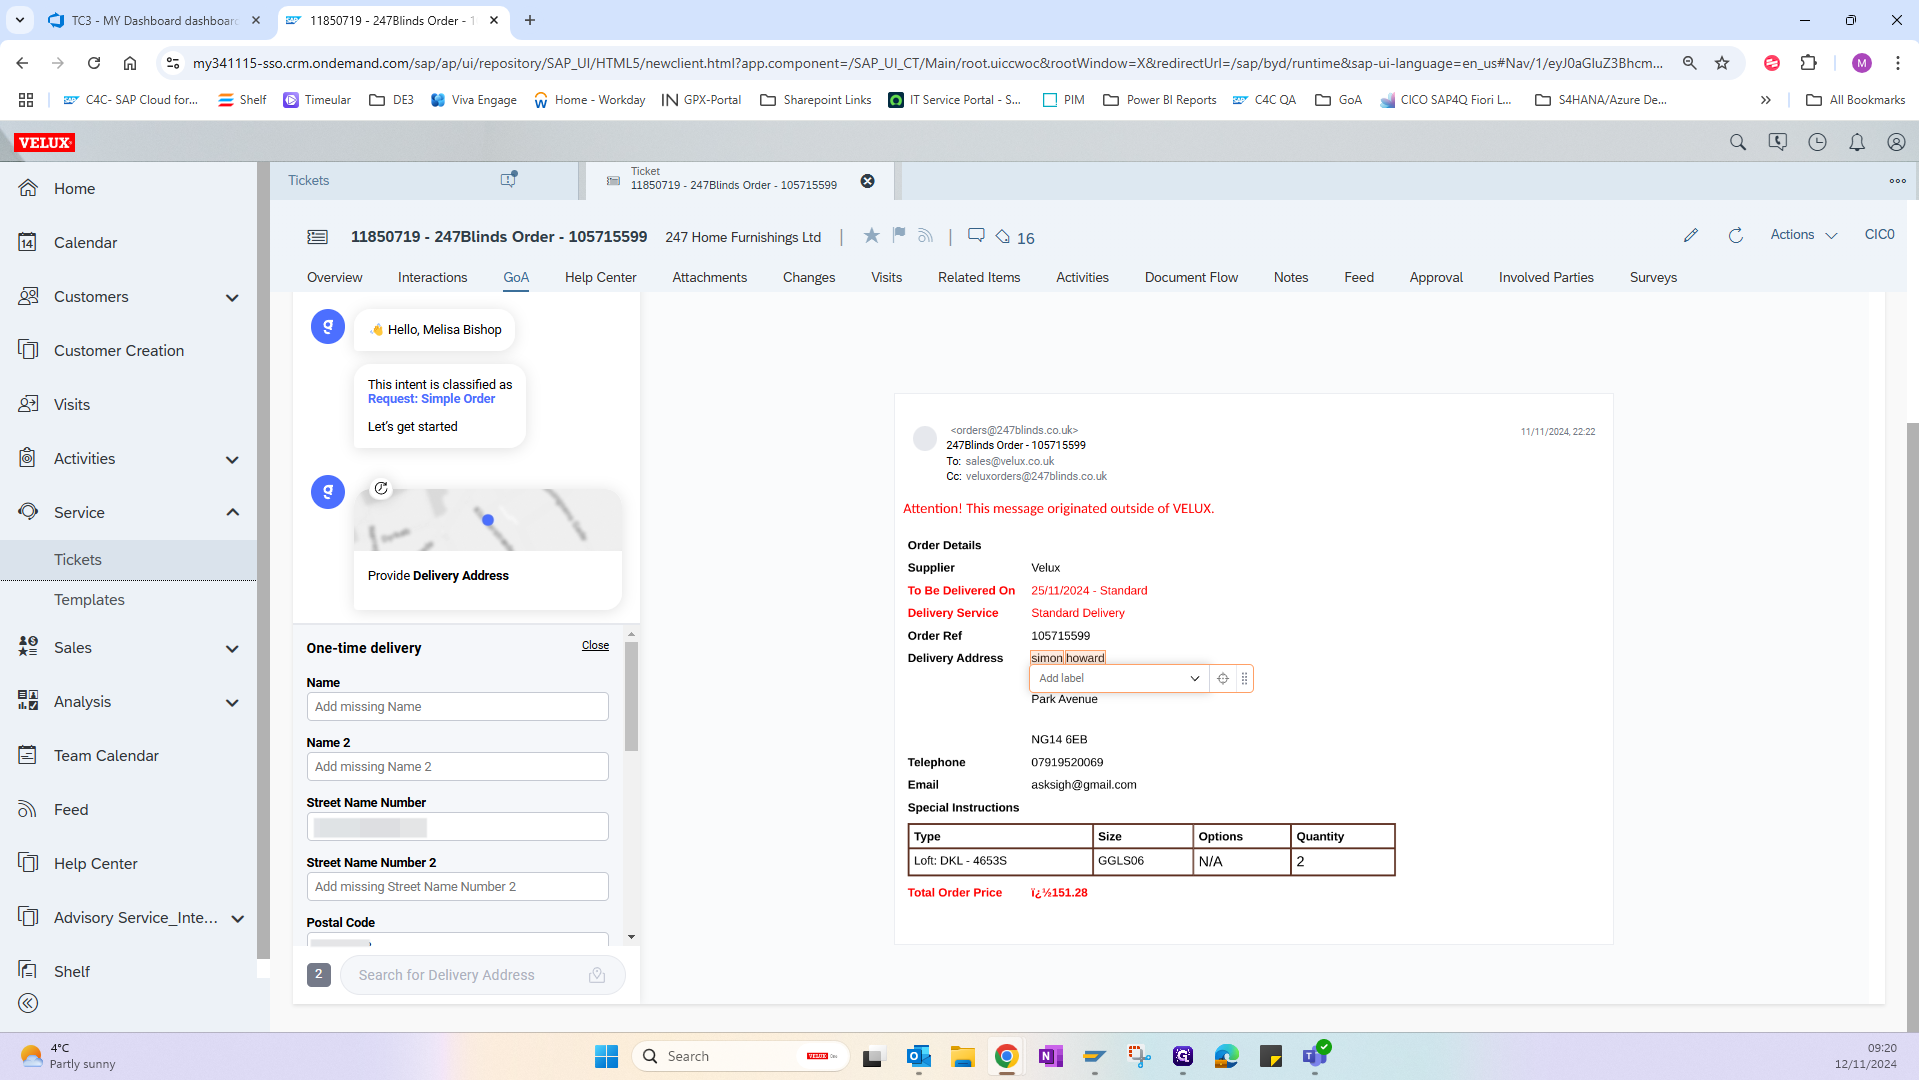Click the target locator icon beside Add label
Image resolution: width=1919 pixels, height=1080 pixels.
coord(1222,678)
